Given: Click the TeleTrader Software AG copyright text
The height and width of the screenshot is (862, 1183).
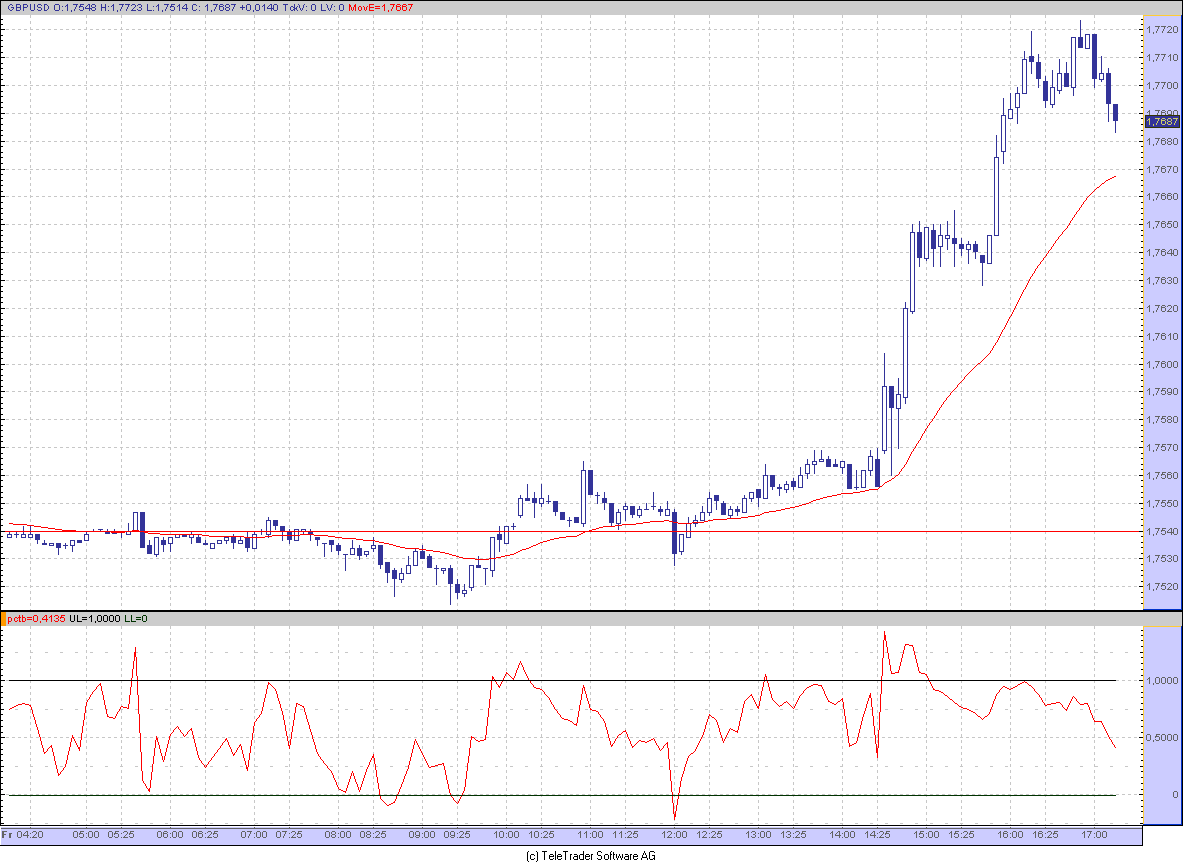Looking at the screenshot, I should tap(591, 855).
